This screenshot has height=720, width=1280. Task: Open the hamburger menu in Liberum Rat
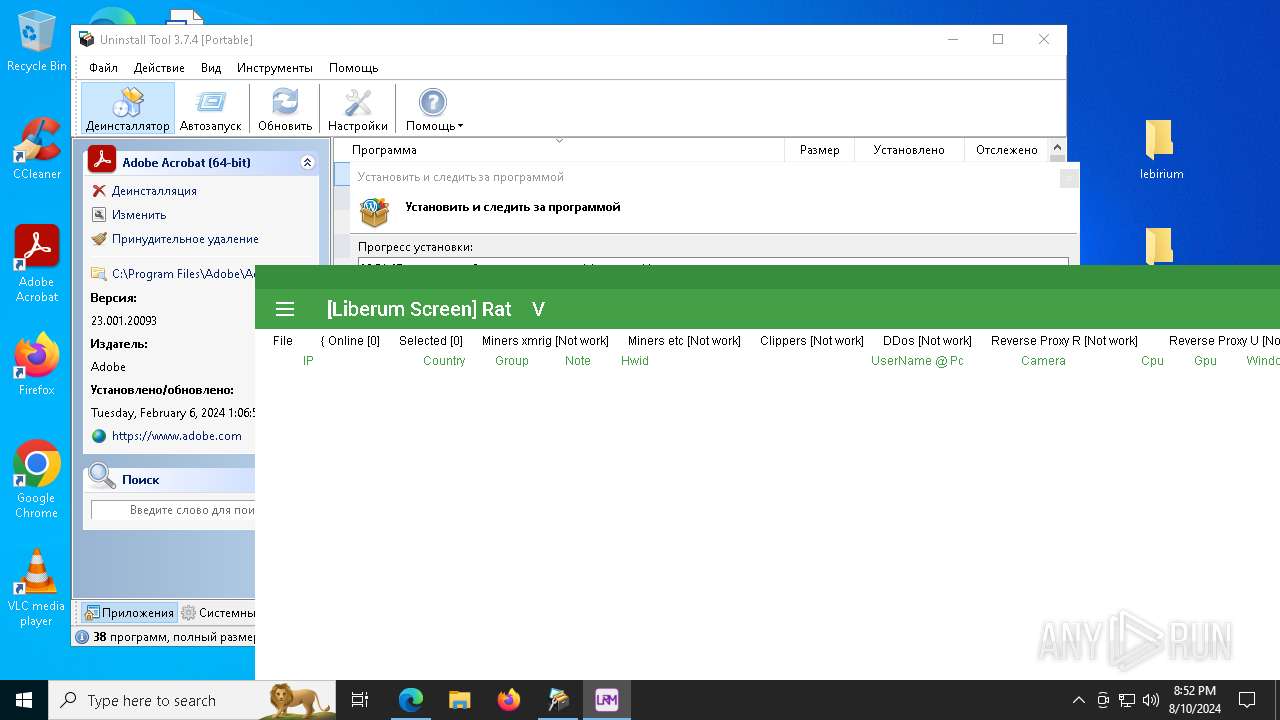tap(285, 309)
